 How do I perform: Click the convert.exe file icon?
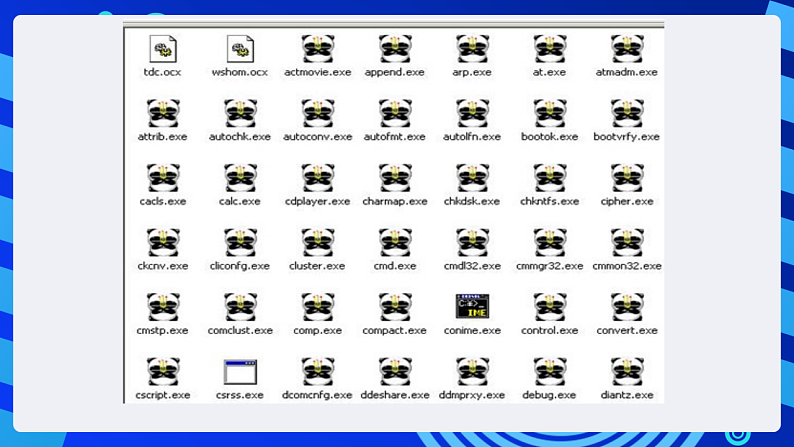point(627,307)
